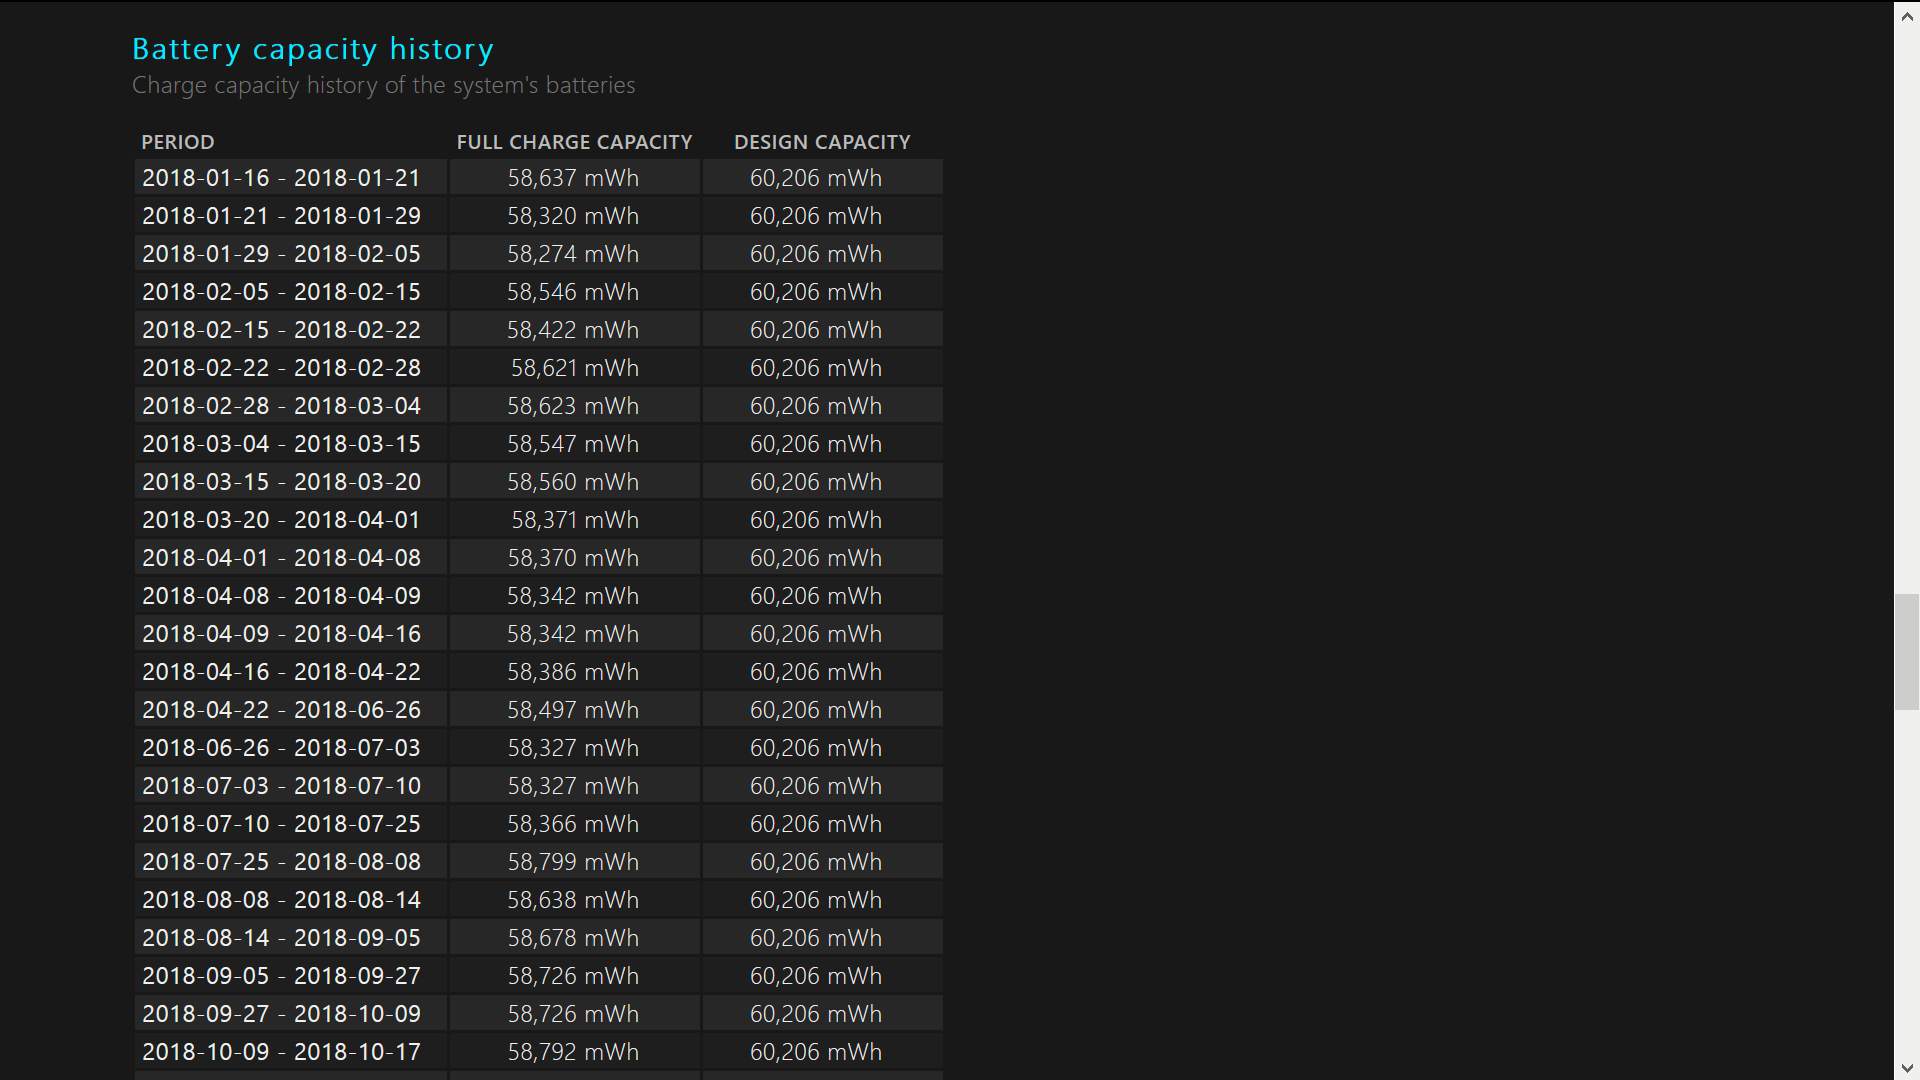Select period 2018-04-01 - 2018-04-08

(x=281, y=558)
